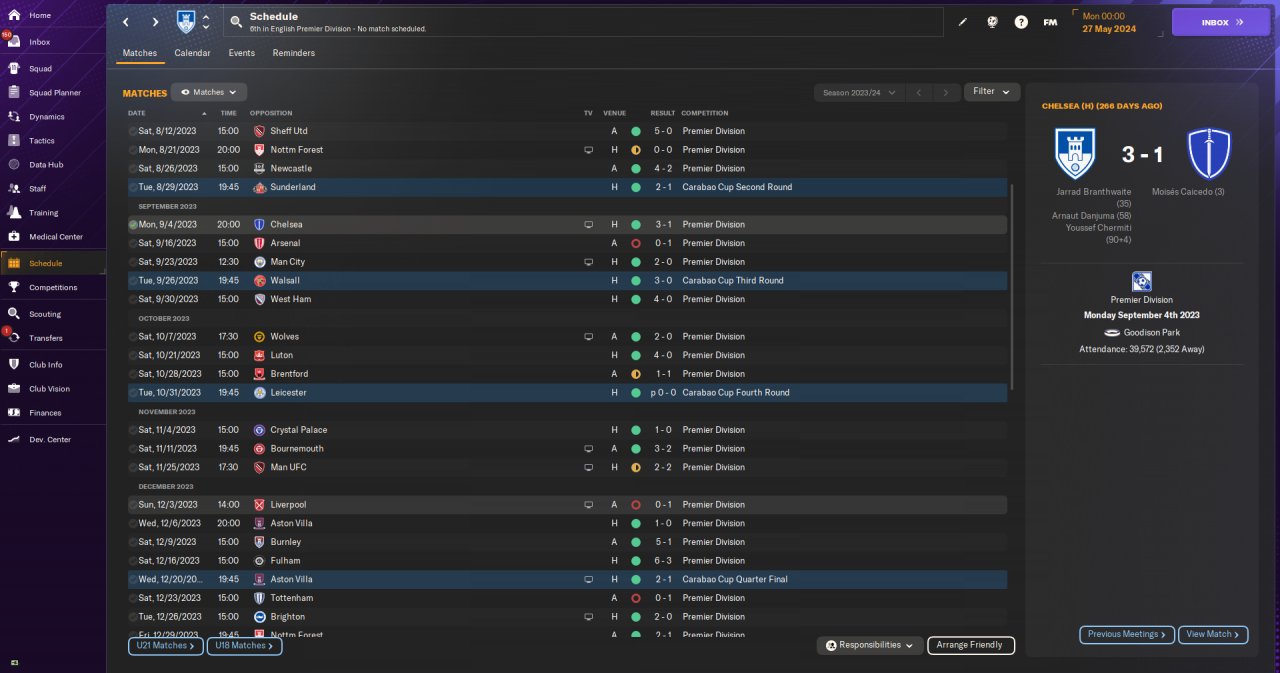Click the search magnifier icon

pyautogui.click(x=236, y=22)
